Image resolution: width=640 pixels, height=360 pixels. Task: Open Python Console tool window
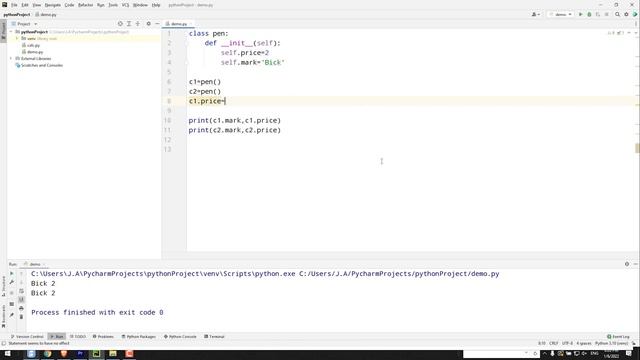coord(180,336)
